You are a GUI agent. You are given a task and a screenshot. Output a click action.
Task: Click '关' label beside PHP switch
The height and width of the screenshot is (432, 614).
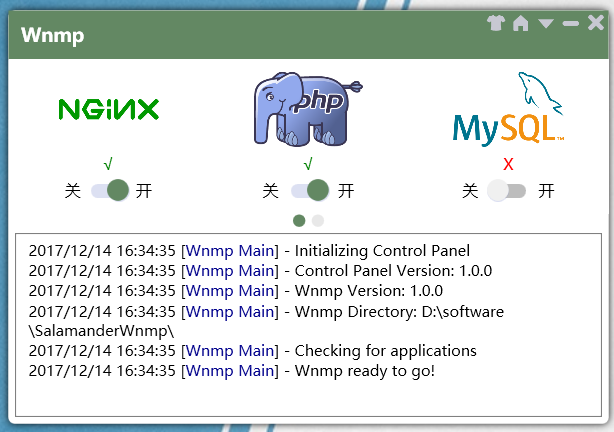pos(271,191)
